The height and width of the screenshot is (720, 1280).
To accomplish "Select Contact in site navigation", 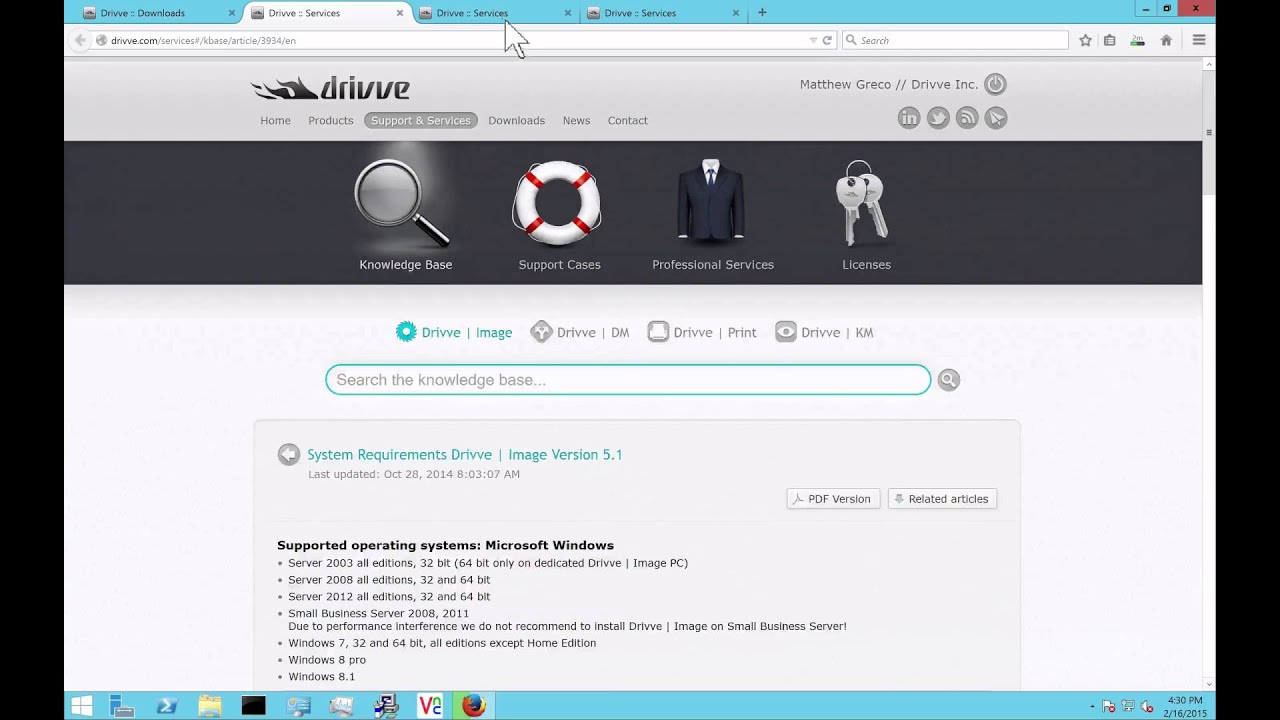I will (627, 121).
